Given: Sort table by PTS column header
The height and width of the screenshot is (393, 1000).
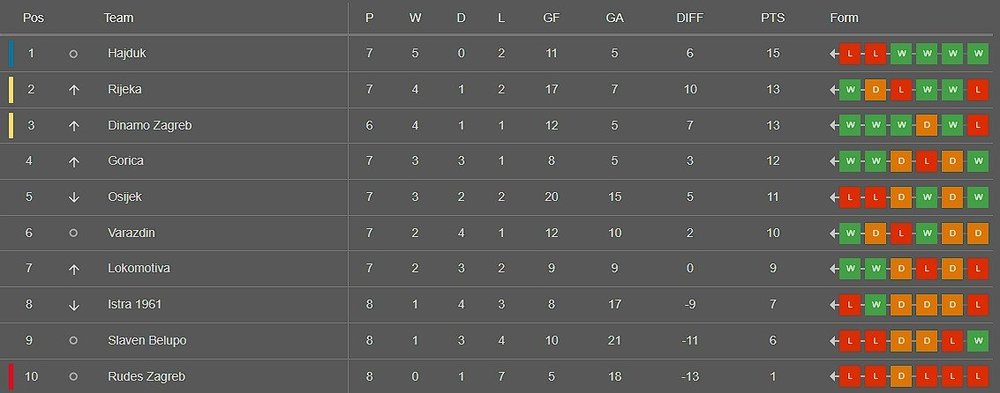Looking at the screenshot, I should point(772,18).
